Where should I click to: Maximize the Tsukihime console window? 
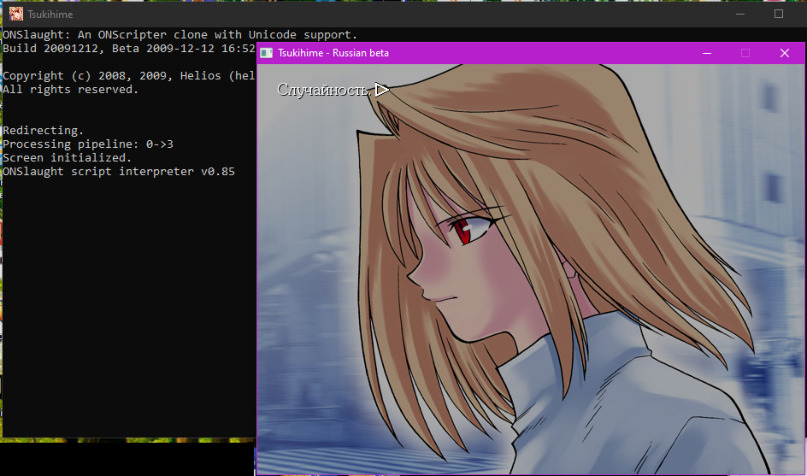click(779, 14)
